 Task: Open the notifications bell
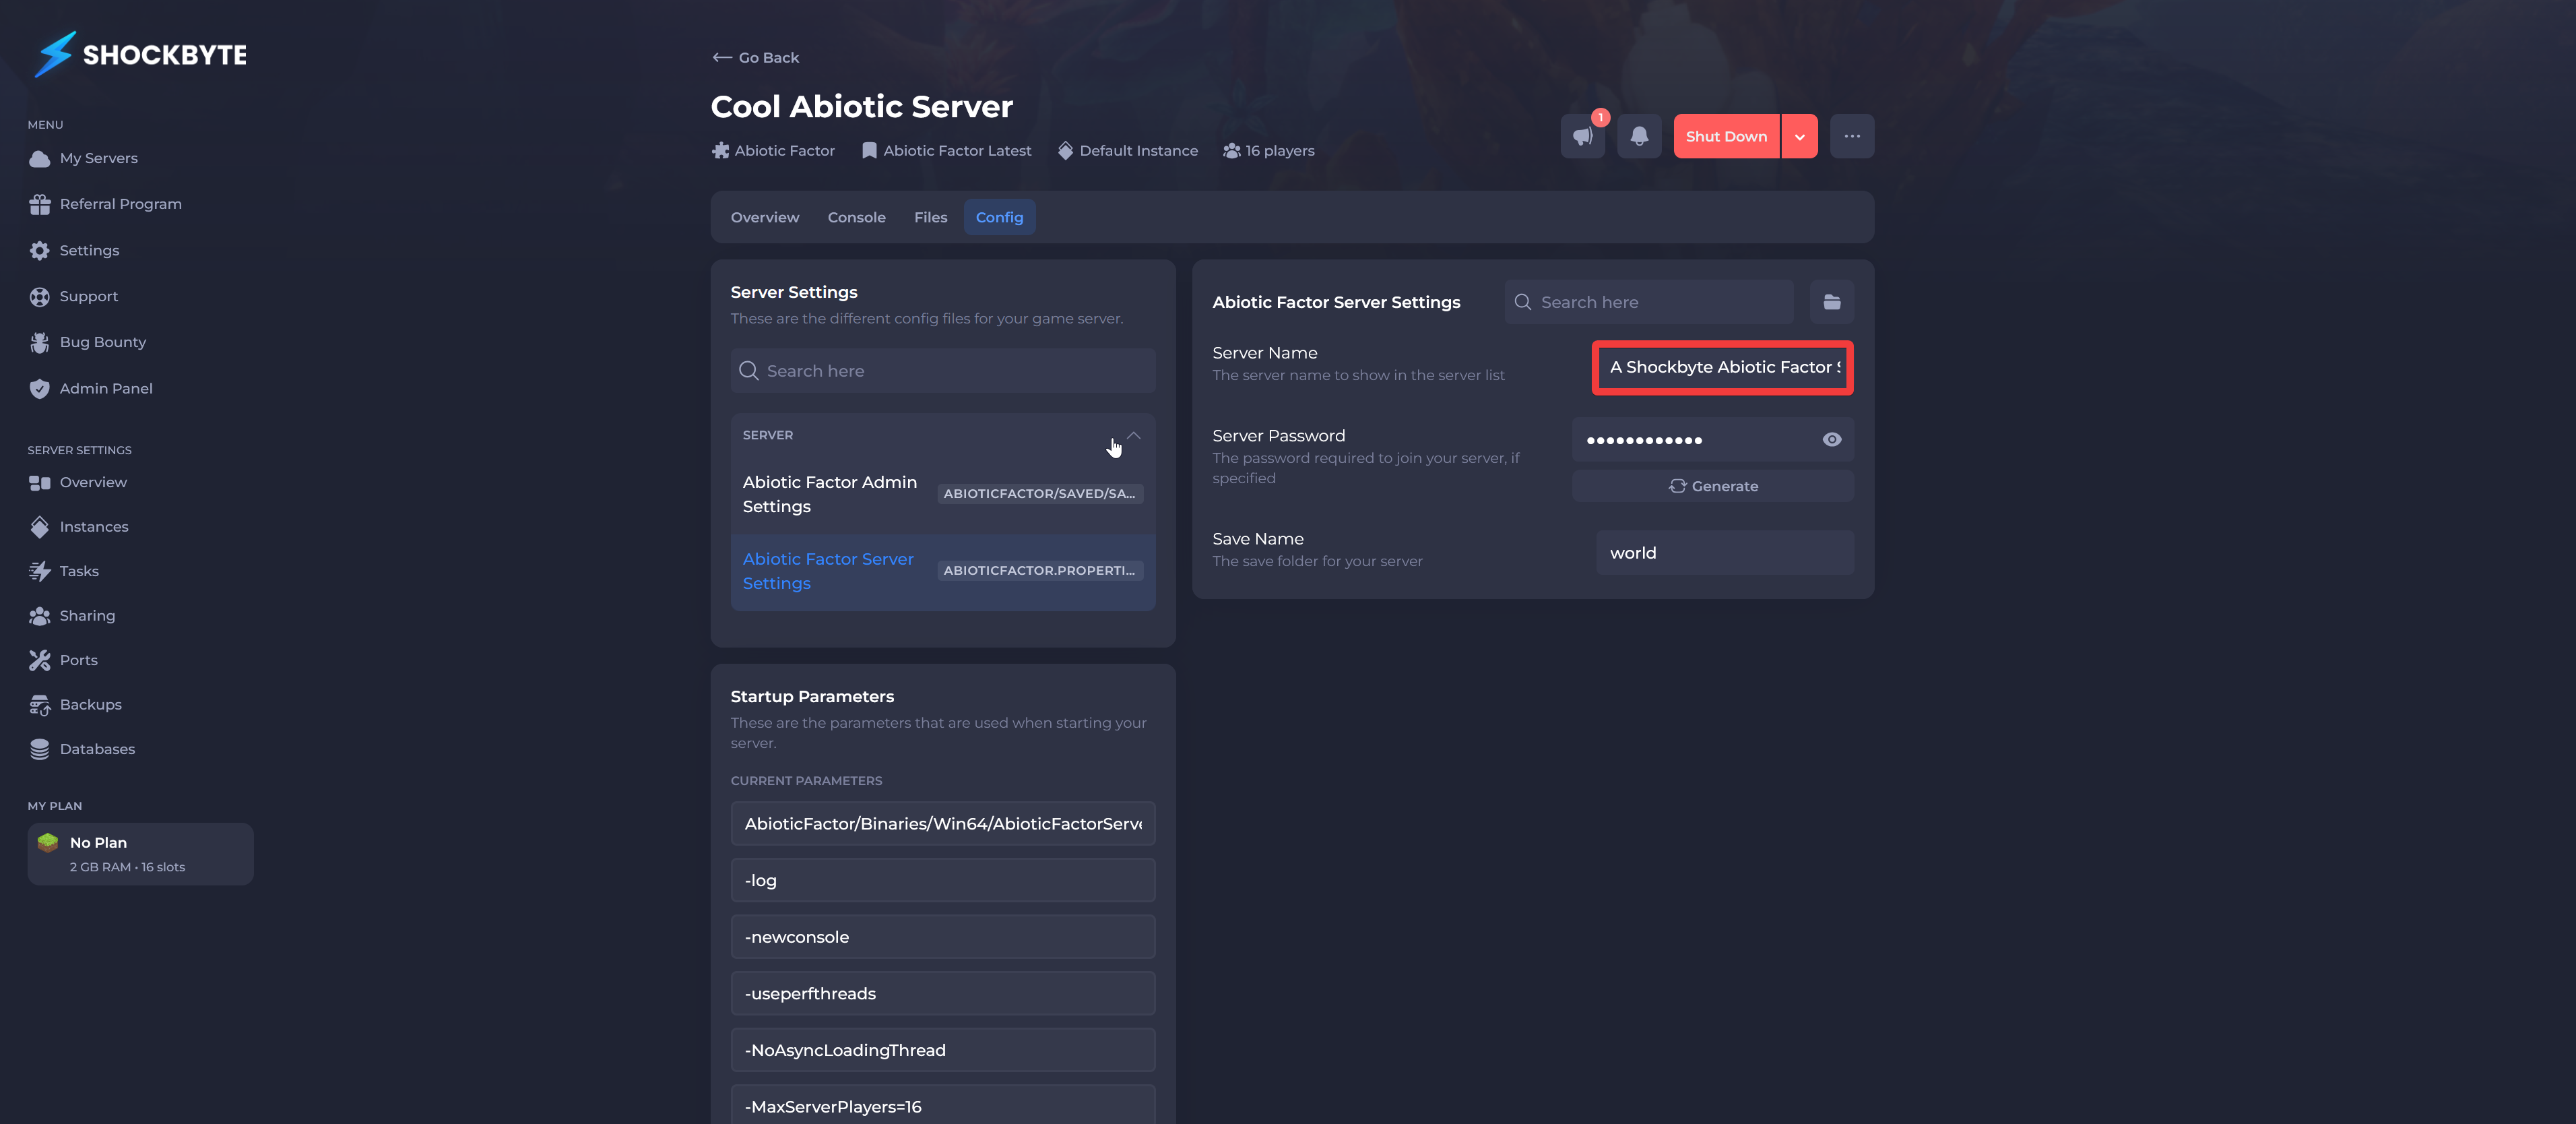pos(1639,136)
